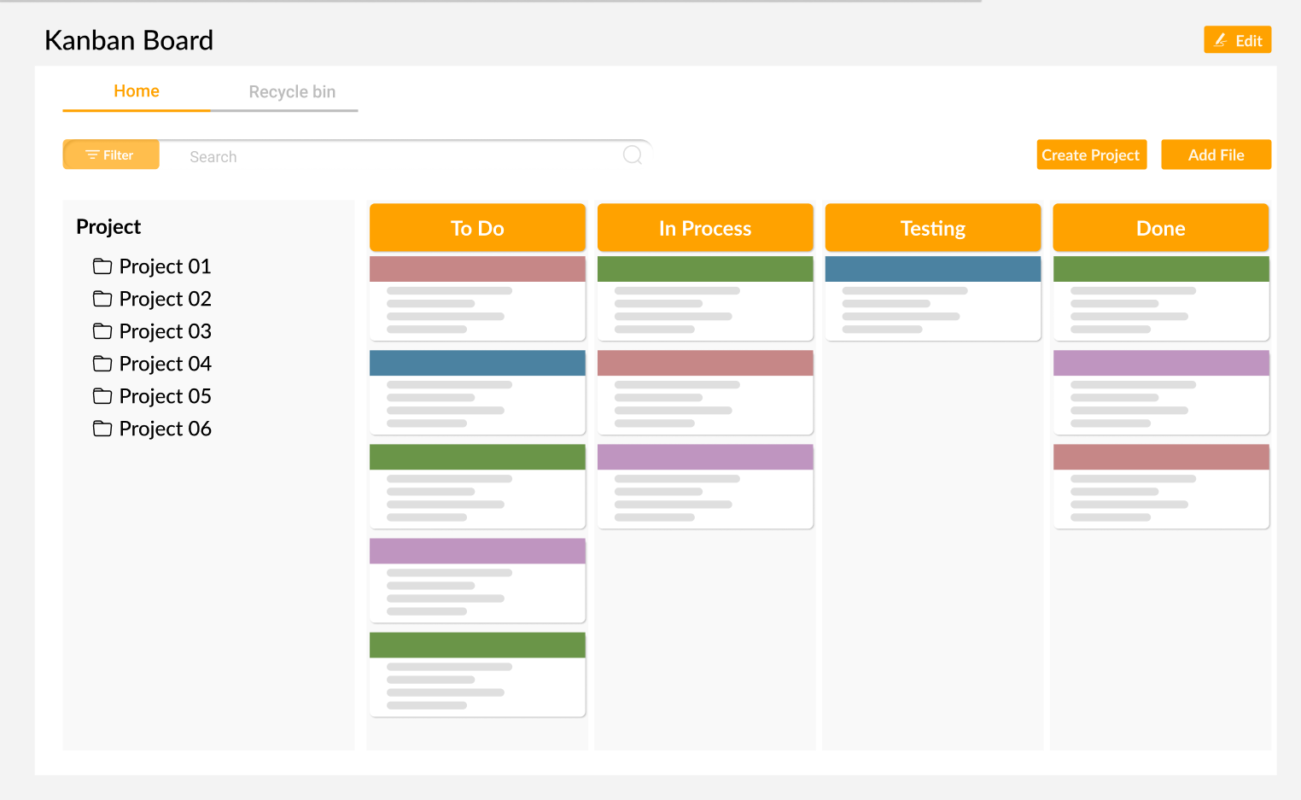Open the folder icon next to Project 04

tap(102, 363)
